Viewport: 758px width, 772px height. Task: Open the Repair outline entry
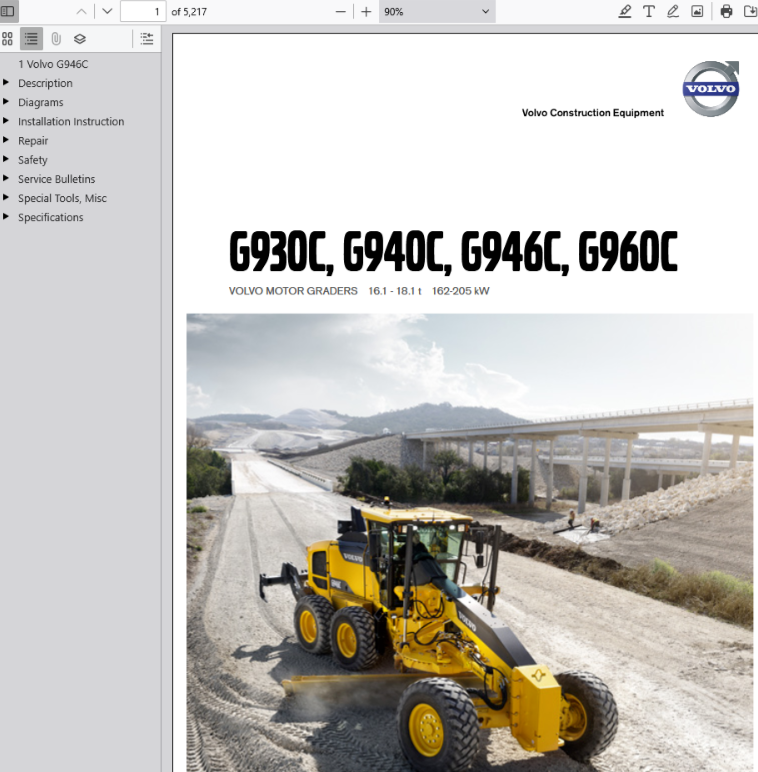click(33, 141)
